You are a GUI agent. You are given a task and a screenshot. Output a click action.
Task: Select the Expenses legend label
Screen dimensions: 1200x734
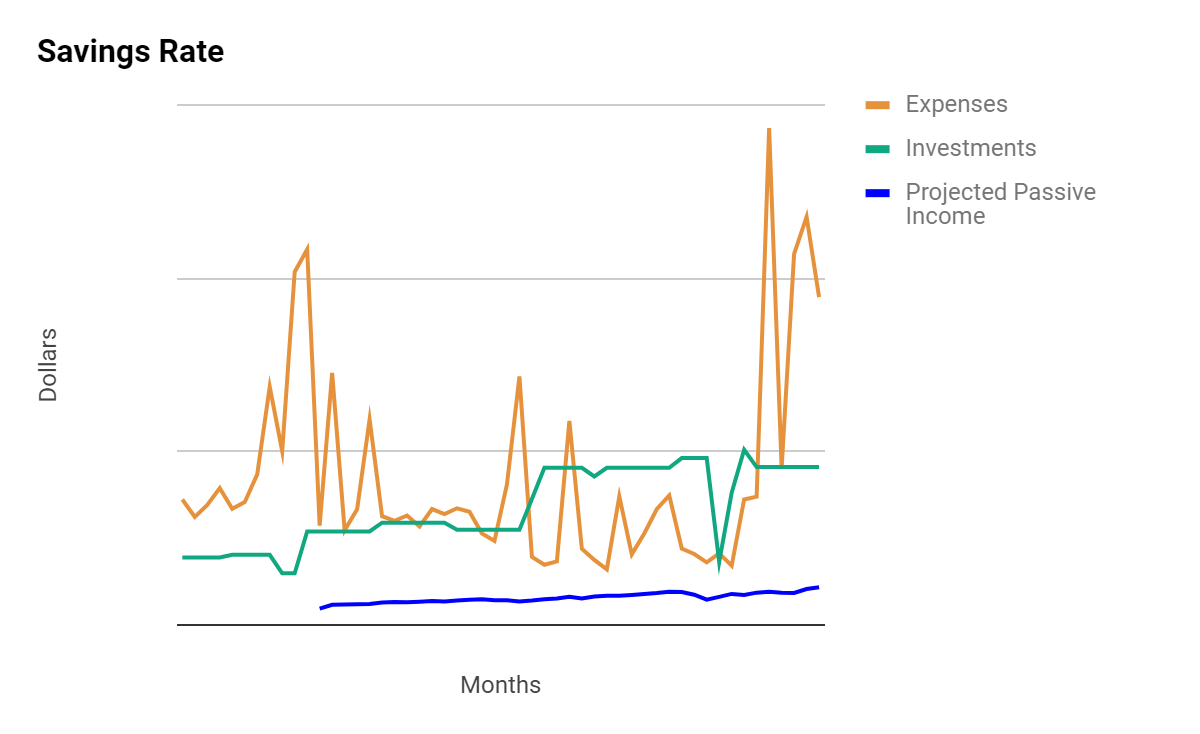pyautogui.click(x=956, y=104)
